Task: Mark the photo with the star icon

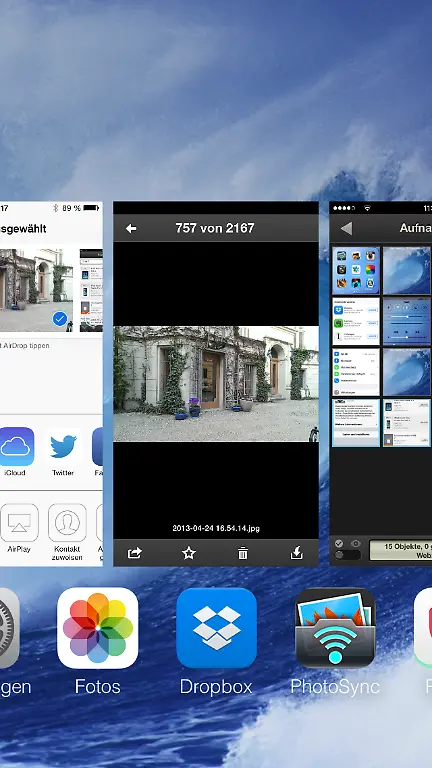Action: click(x=189, y=553)
